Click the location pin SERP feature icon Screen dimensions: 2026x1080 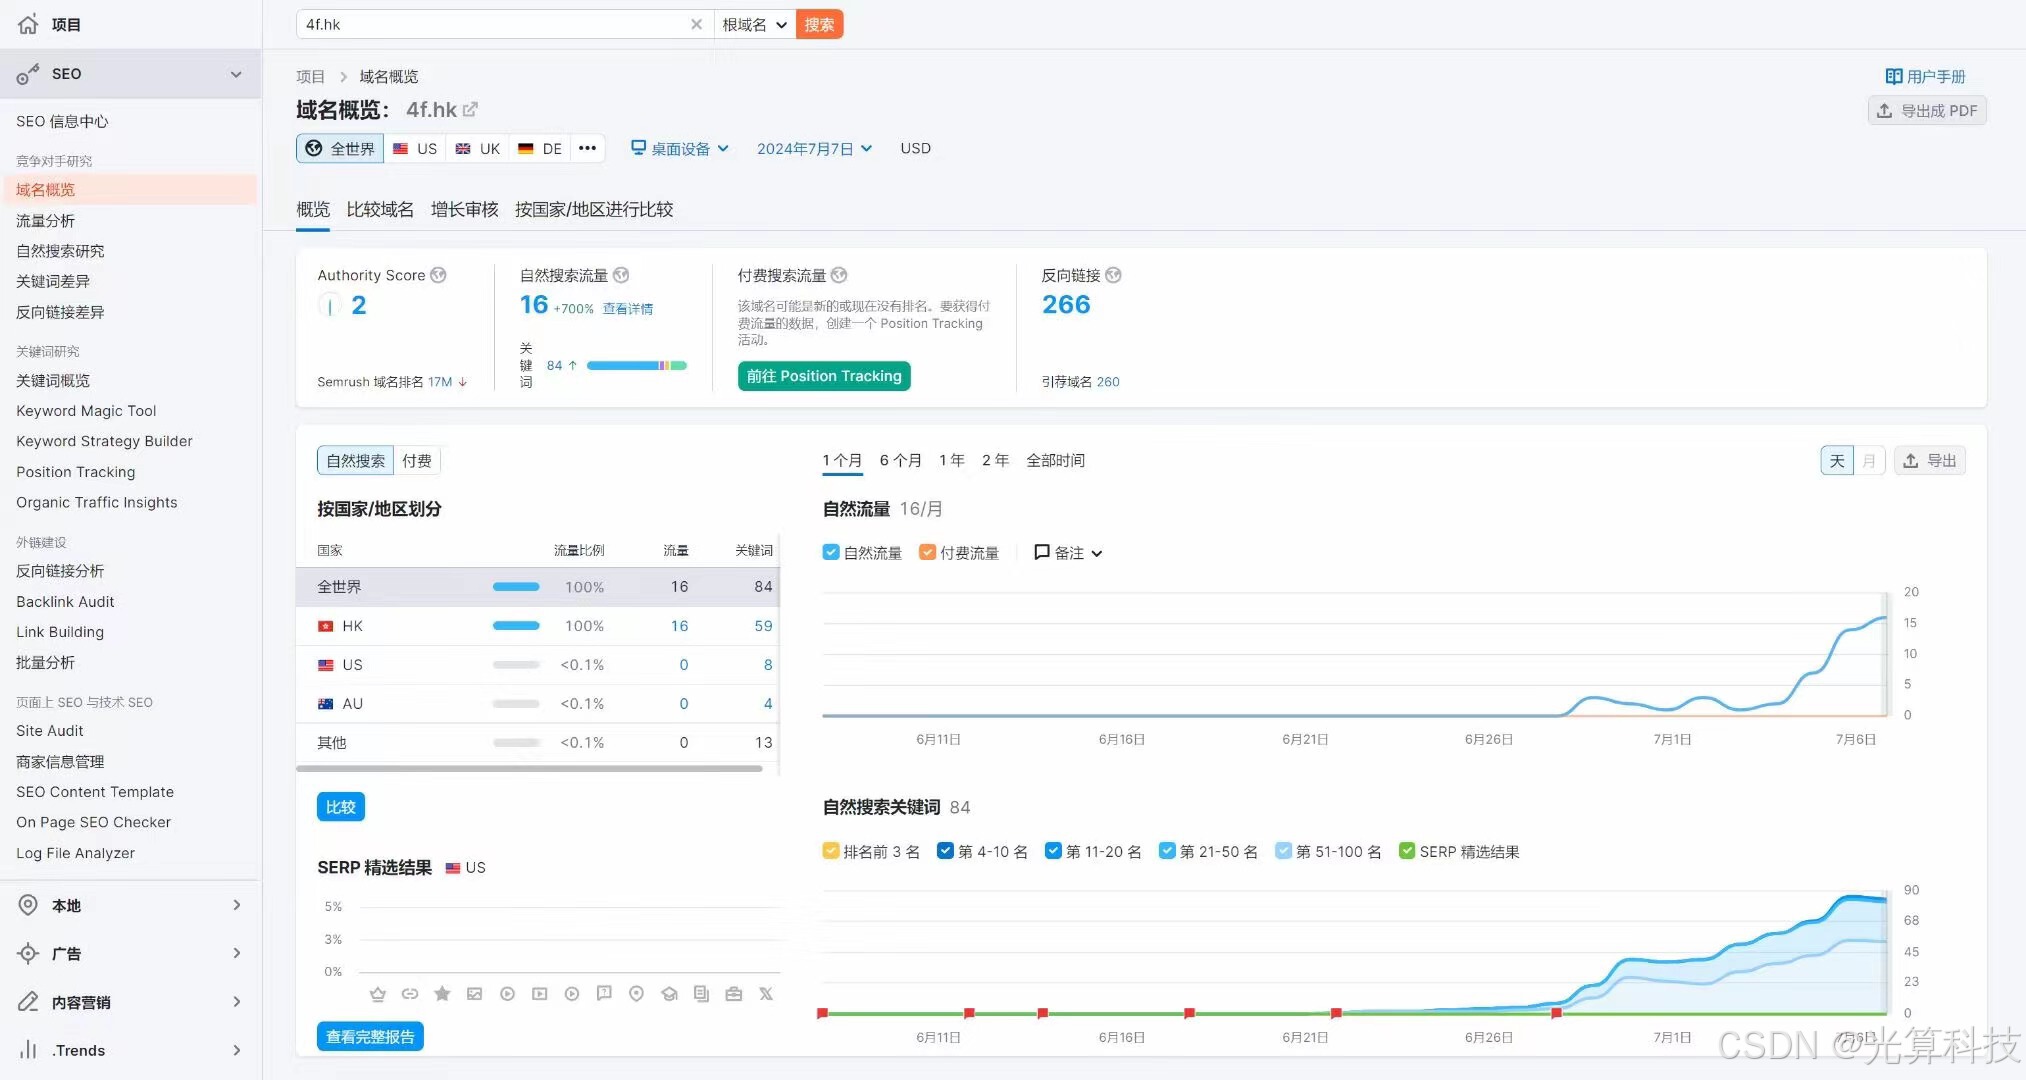point(636,994)
